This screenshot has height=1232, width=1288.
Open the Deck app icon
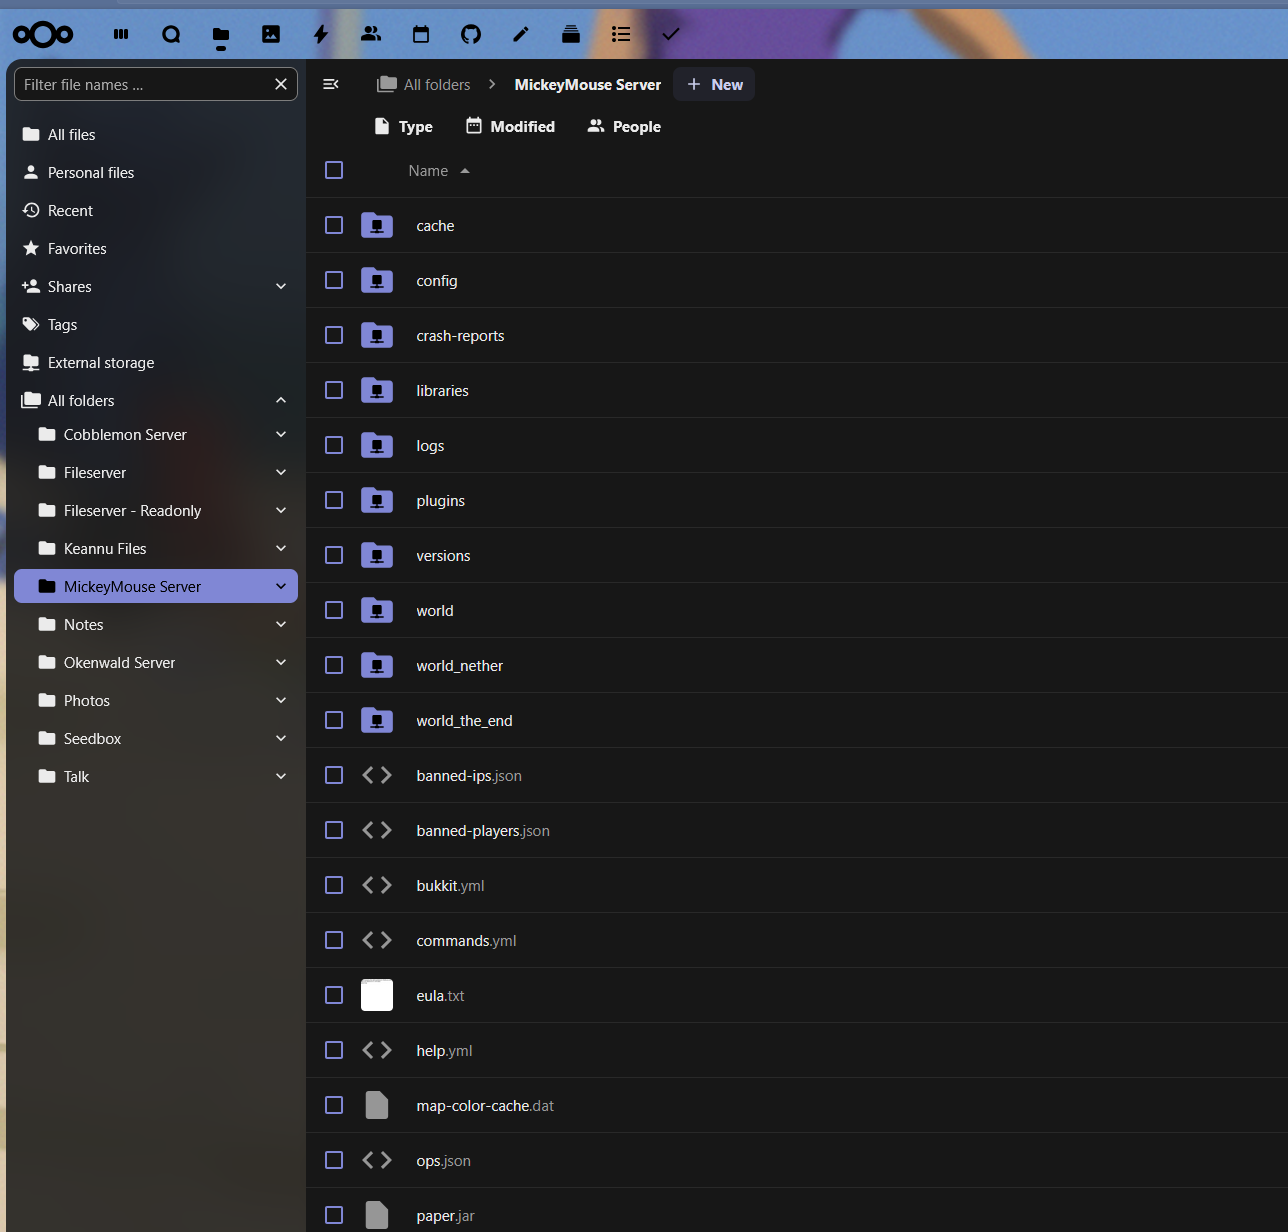[571, 34]
